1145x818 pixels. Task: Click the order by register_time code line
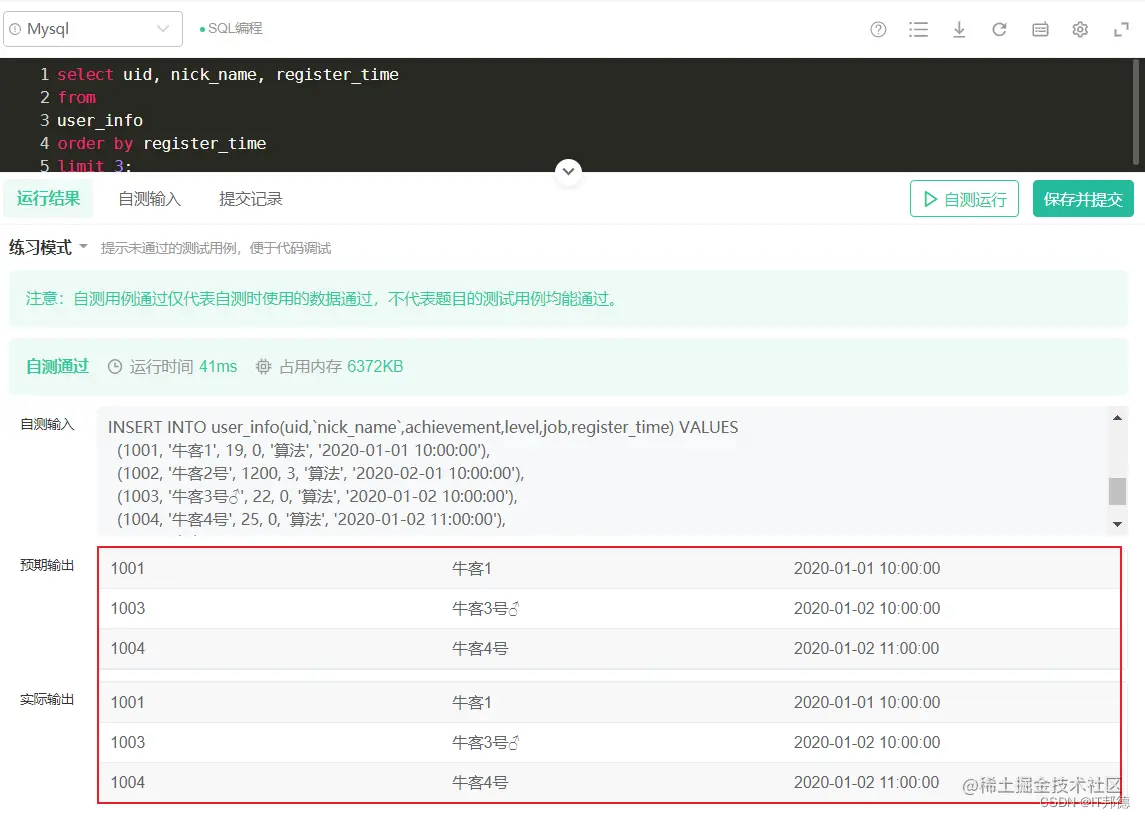161,143
